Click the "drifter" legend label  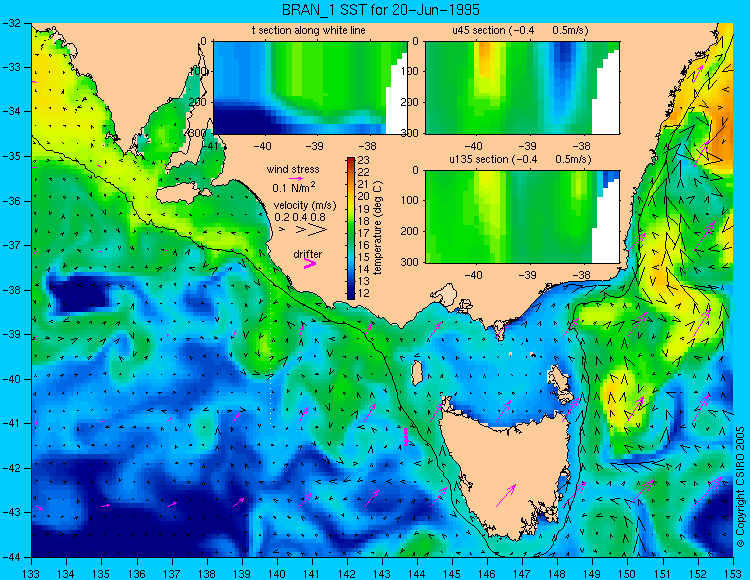(x=308, y=254)
